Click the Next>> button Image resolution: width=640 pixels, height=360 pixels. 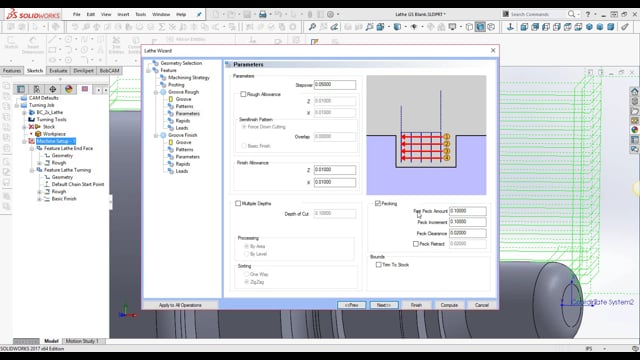click(x=384, y=305)
